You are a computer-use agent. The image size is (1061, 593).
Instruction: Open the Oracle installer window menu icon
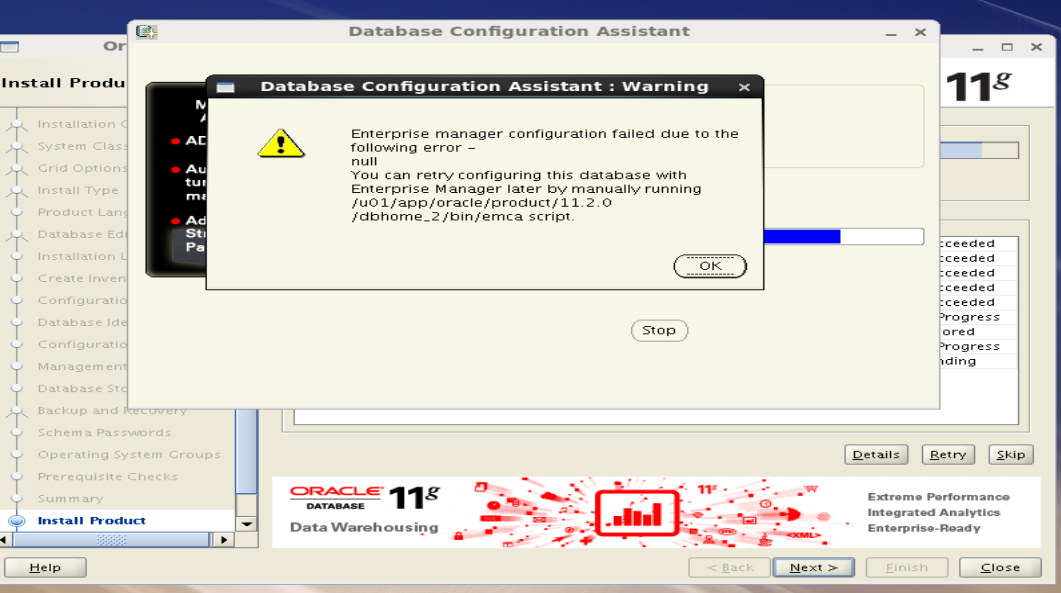coord(9,47)
